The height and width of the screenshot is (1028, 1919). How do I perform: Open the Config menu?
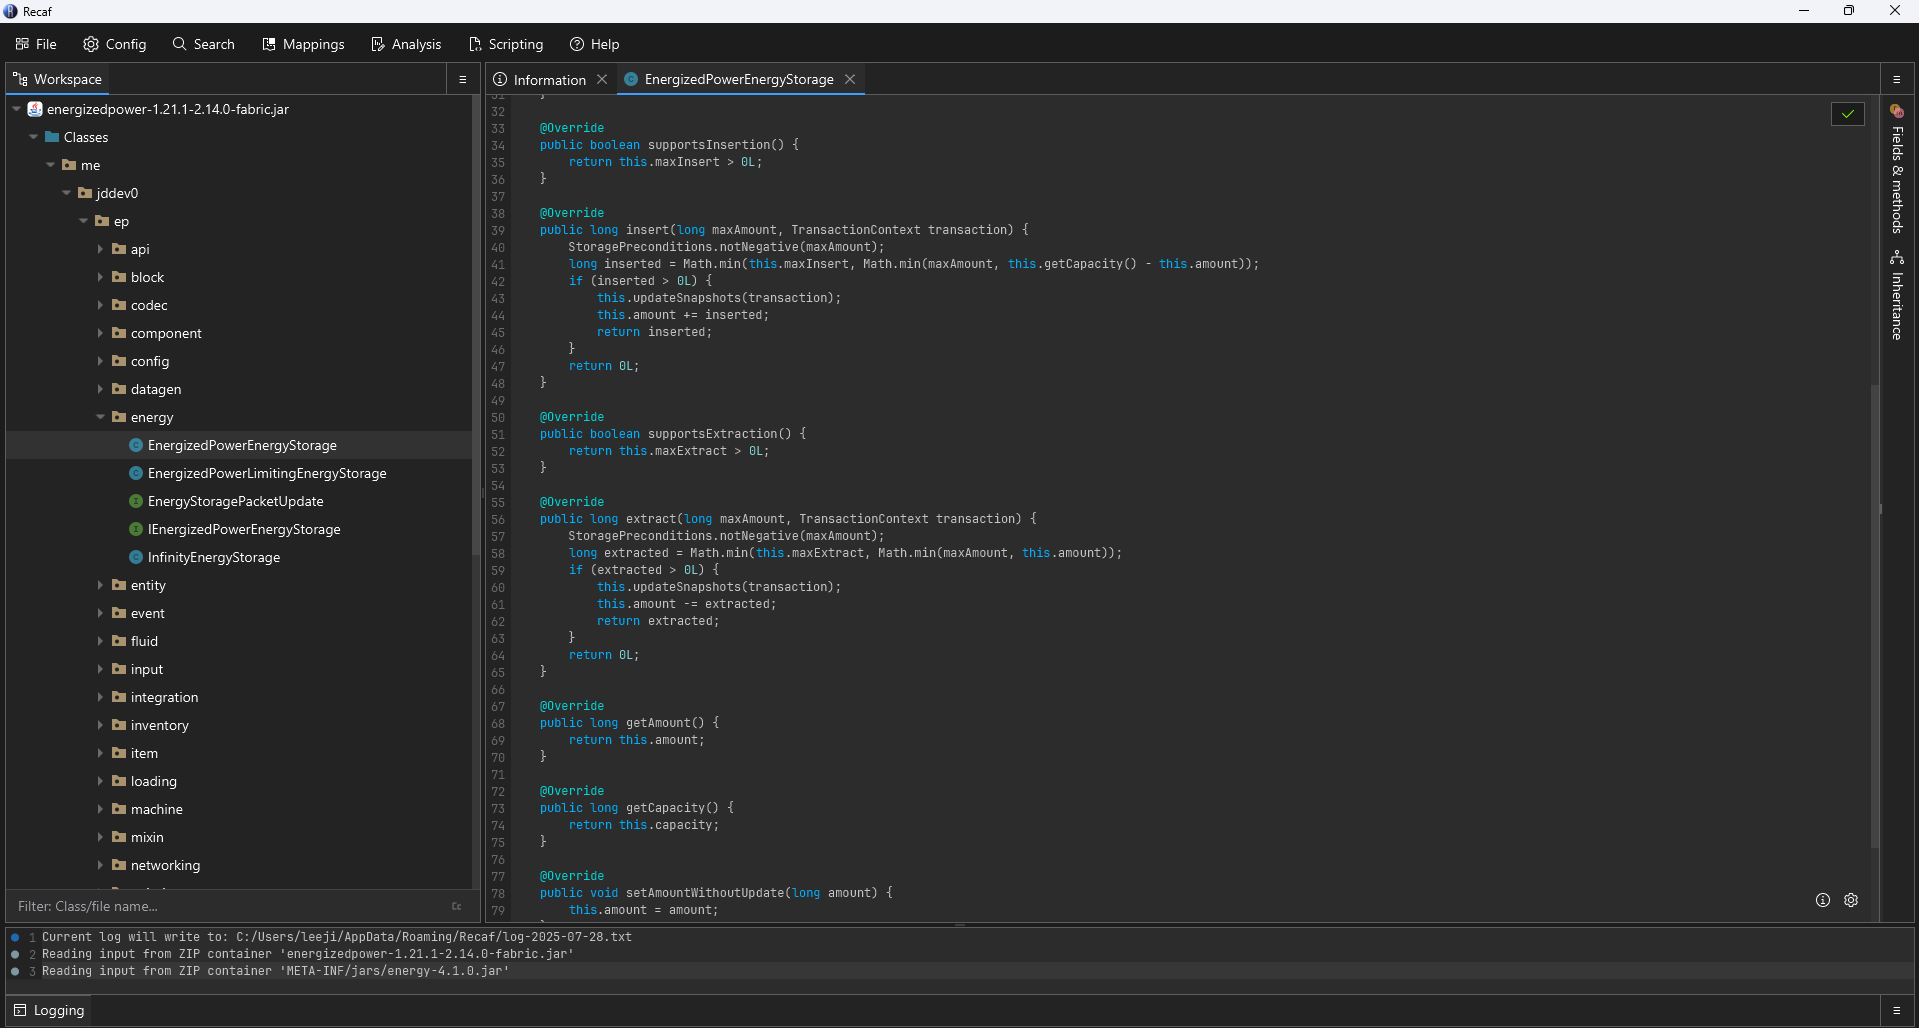point(115,44)
